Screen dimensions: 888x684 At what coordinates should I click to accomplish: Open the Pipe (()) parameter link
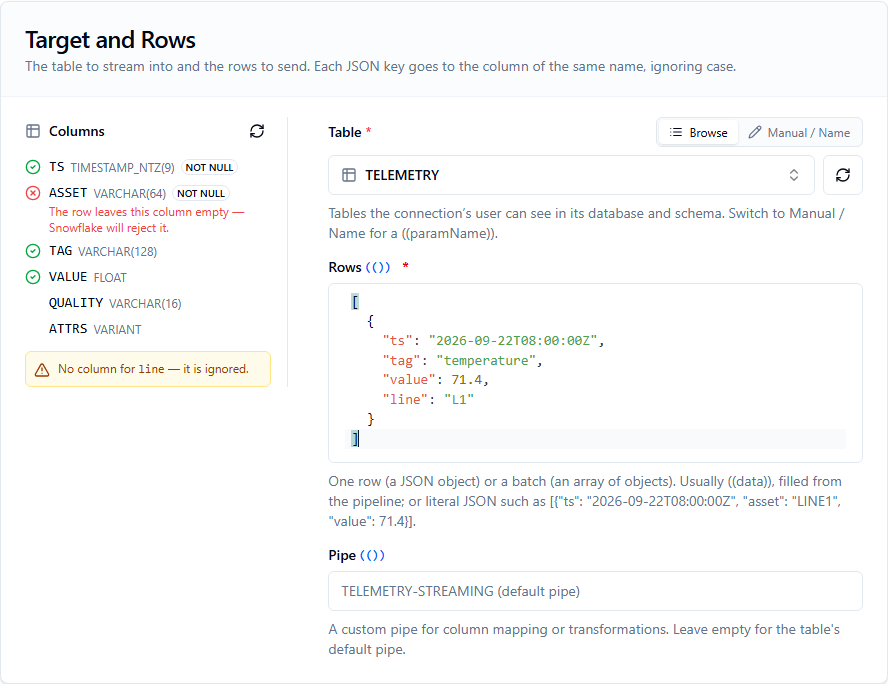click(372, 555)
